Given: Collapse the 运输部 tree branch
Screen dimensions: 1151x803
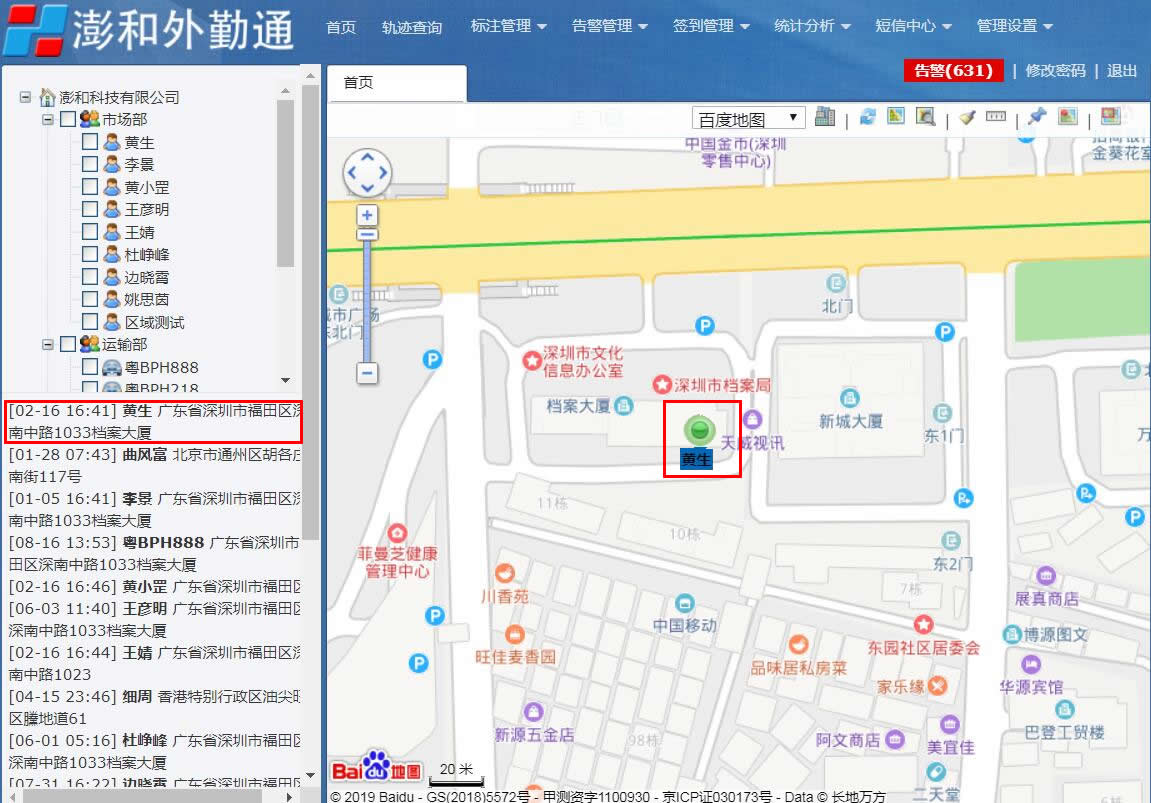Looking at the screenshot, I should point(48,344).
